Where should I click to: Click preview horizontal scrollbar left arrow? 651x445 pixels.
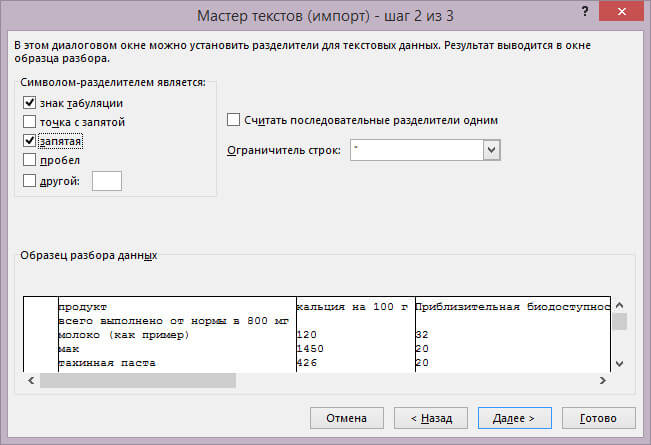tap(31, 380)
